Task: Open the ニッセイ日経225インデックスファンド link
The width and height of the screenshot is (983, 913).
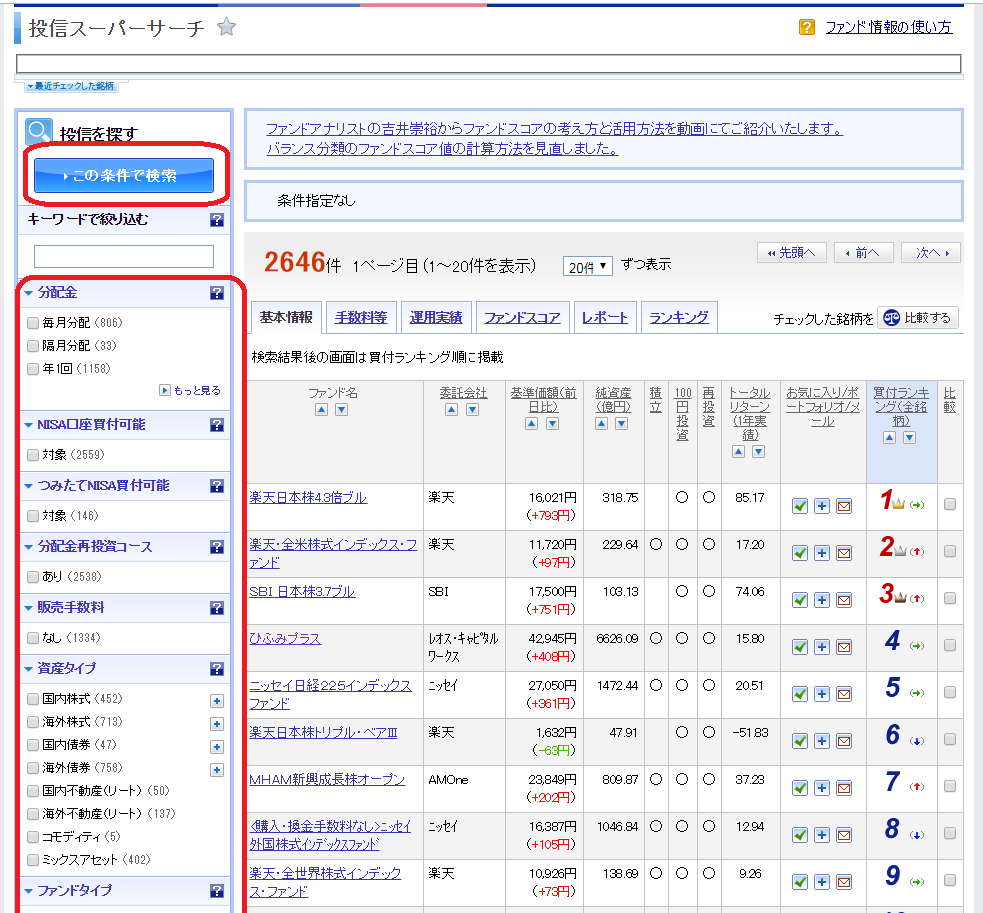Action: coord(330,694)
